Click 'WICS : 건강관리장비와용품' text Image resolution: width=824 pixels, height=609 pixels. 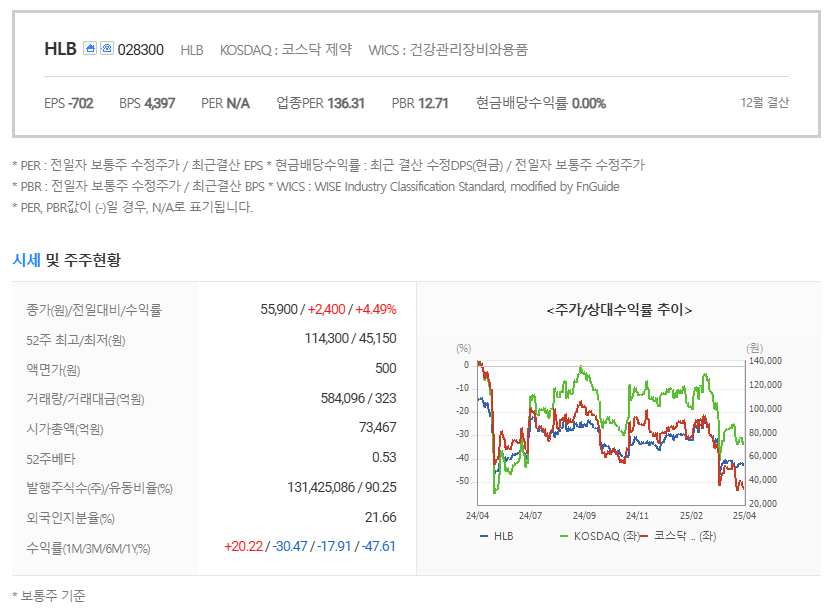(448, 50)
